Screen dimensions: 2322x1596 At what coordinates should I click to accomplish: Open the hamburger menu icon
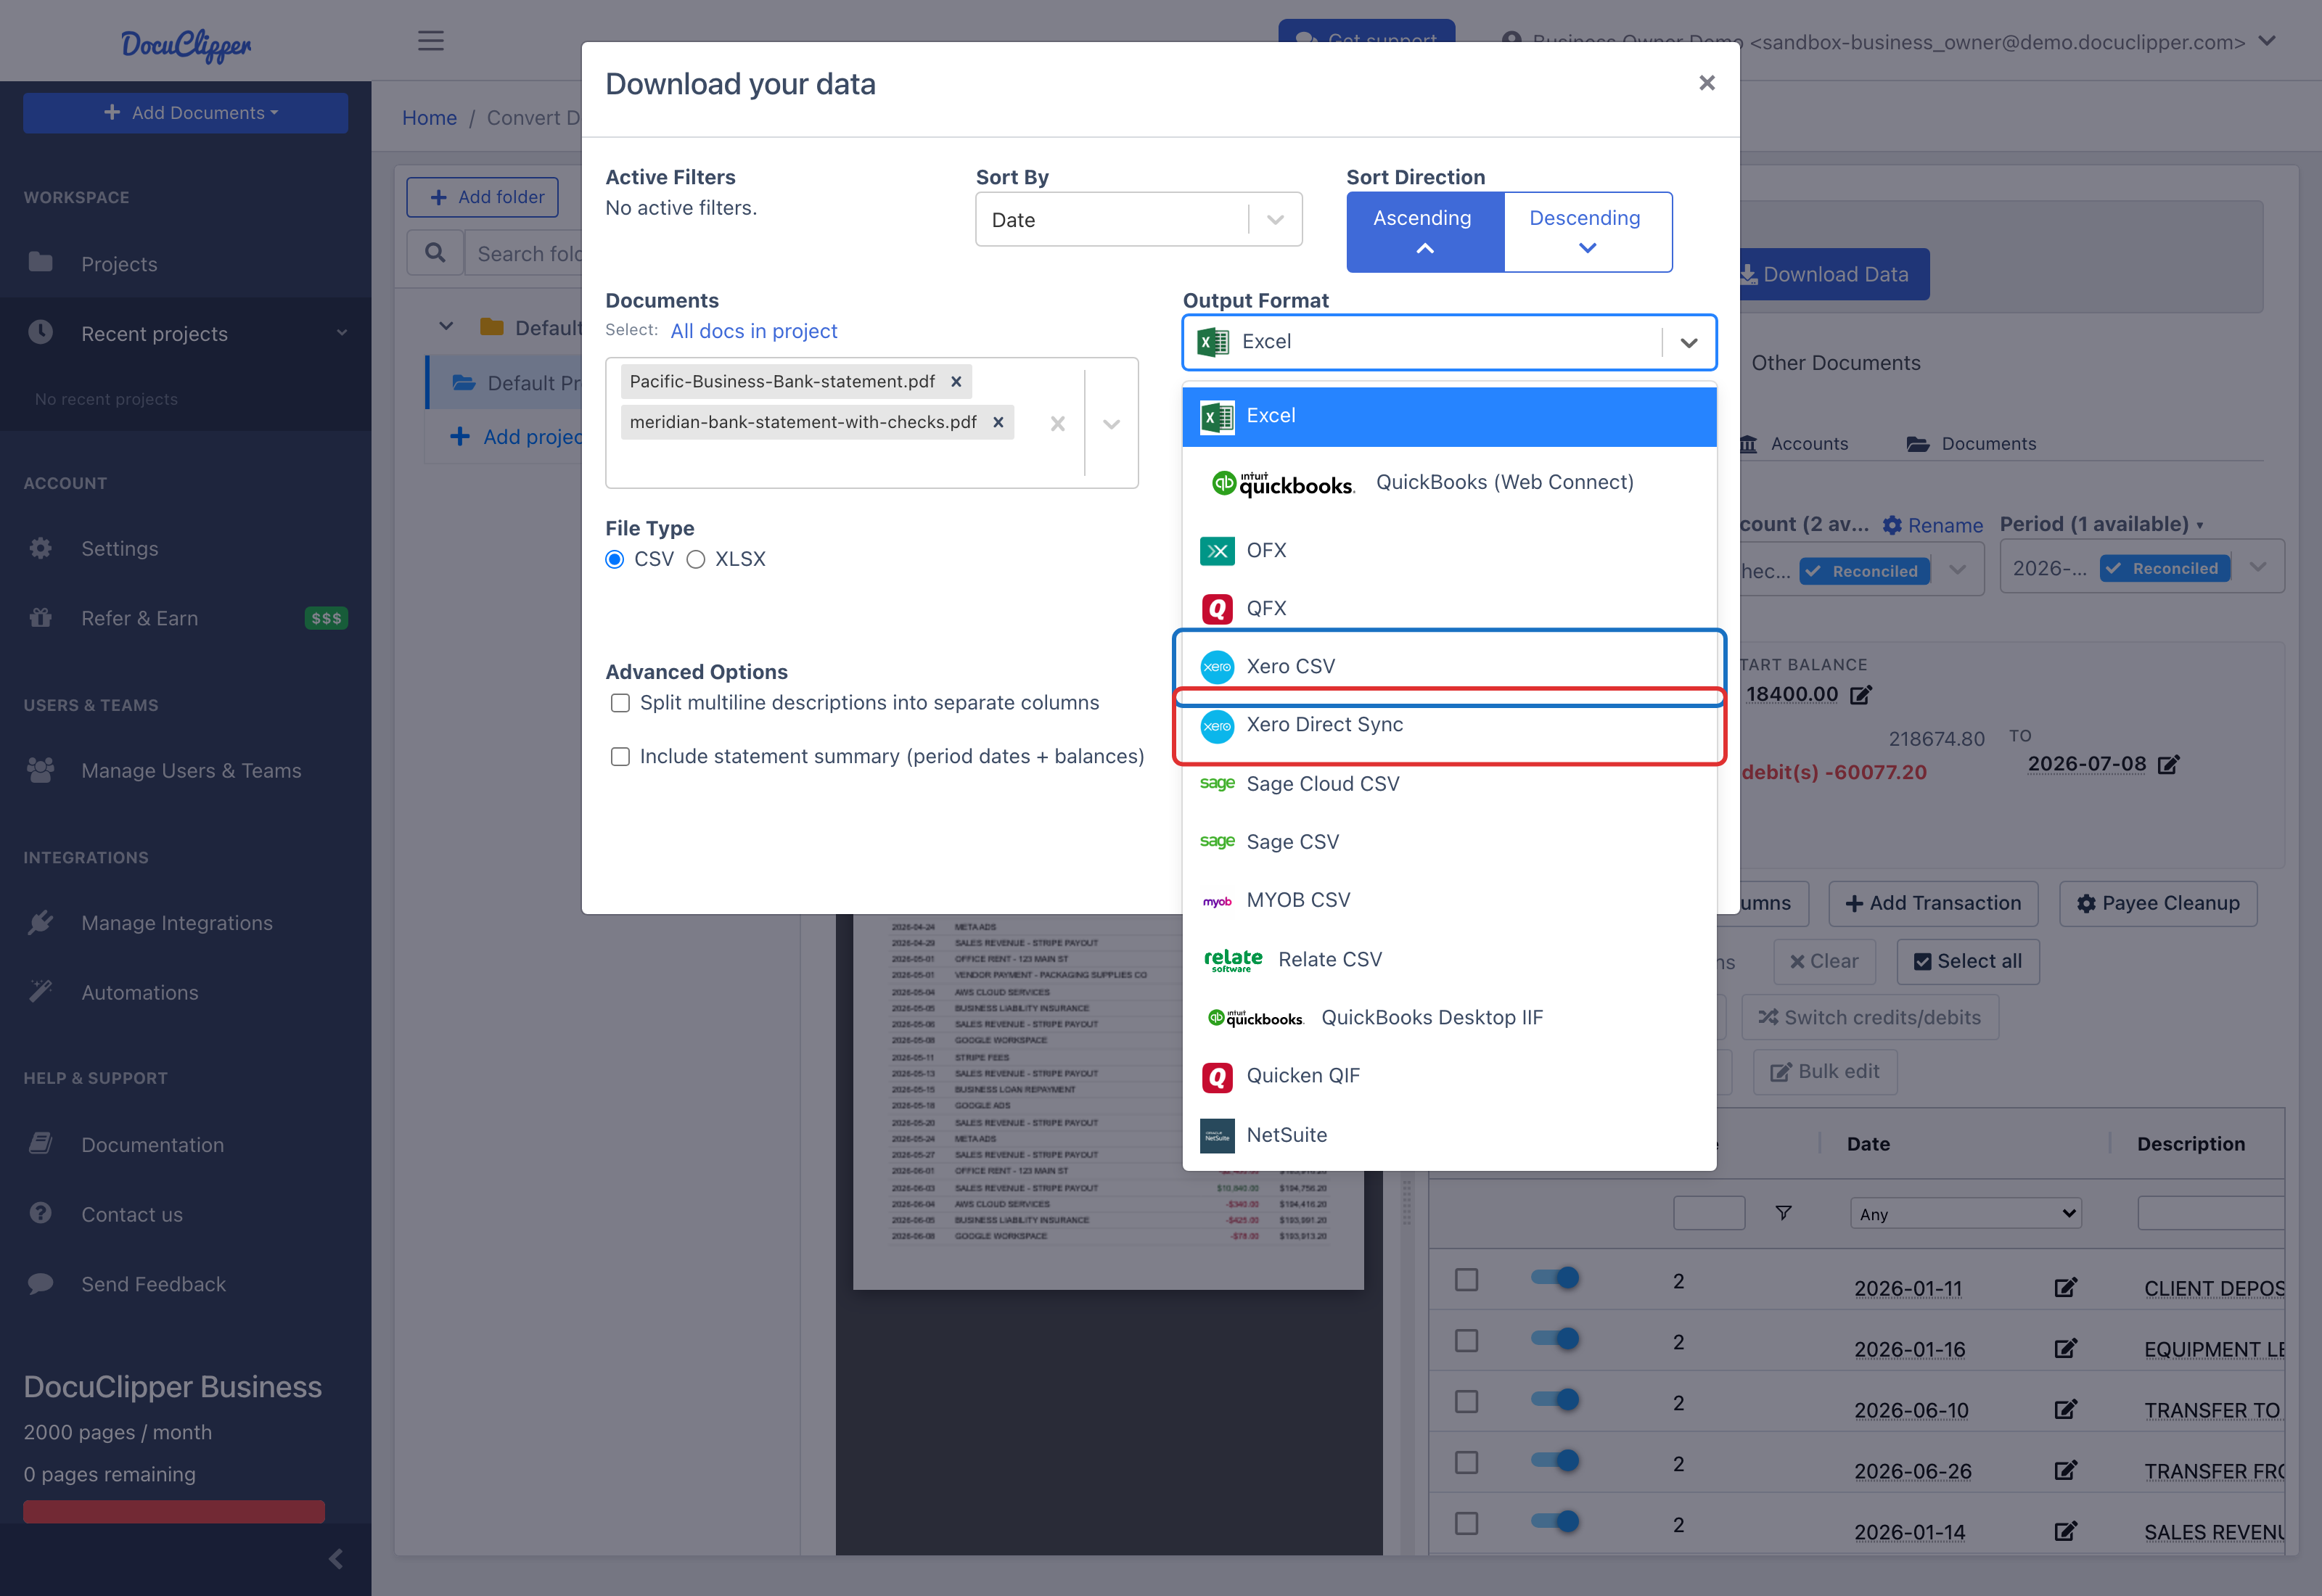tap(431, 41)
